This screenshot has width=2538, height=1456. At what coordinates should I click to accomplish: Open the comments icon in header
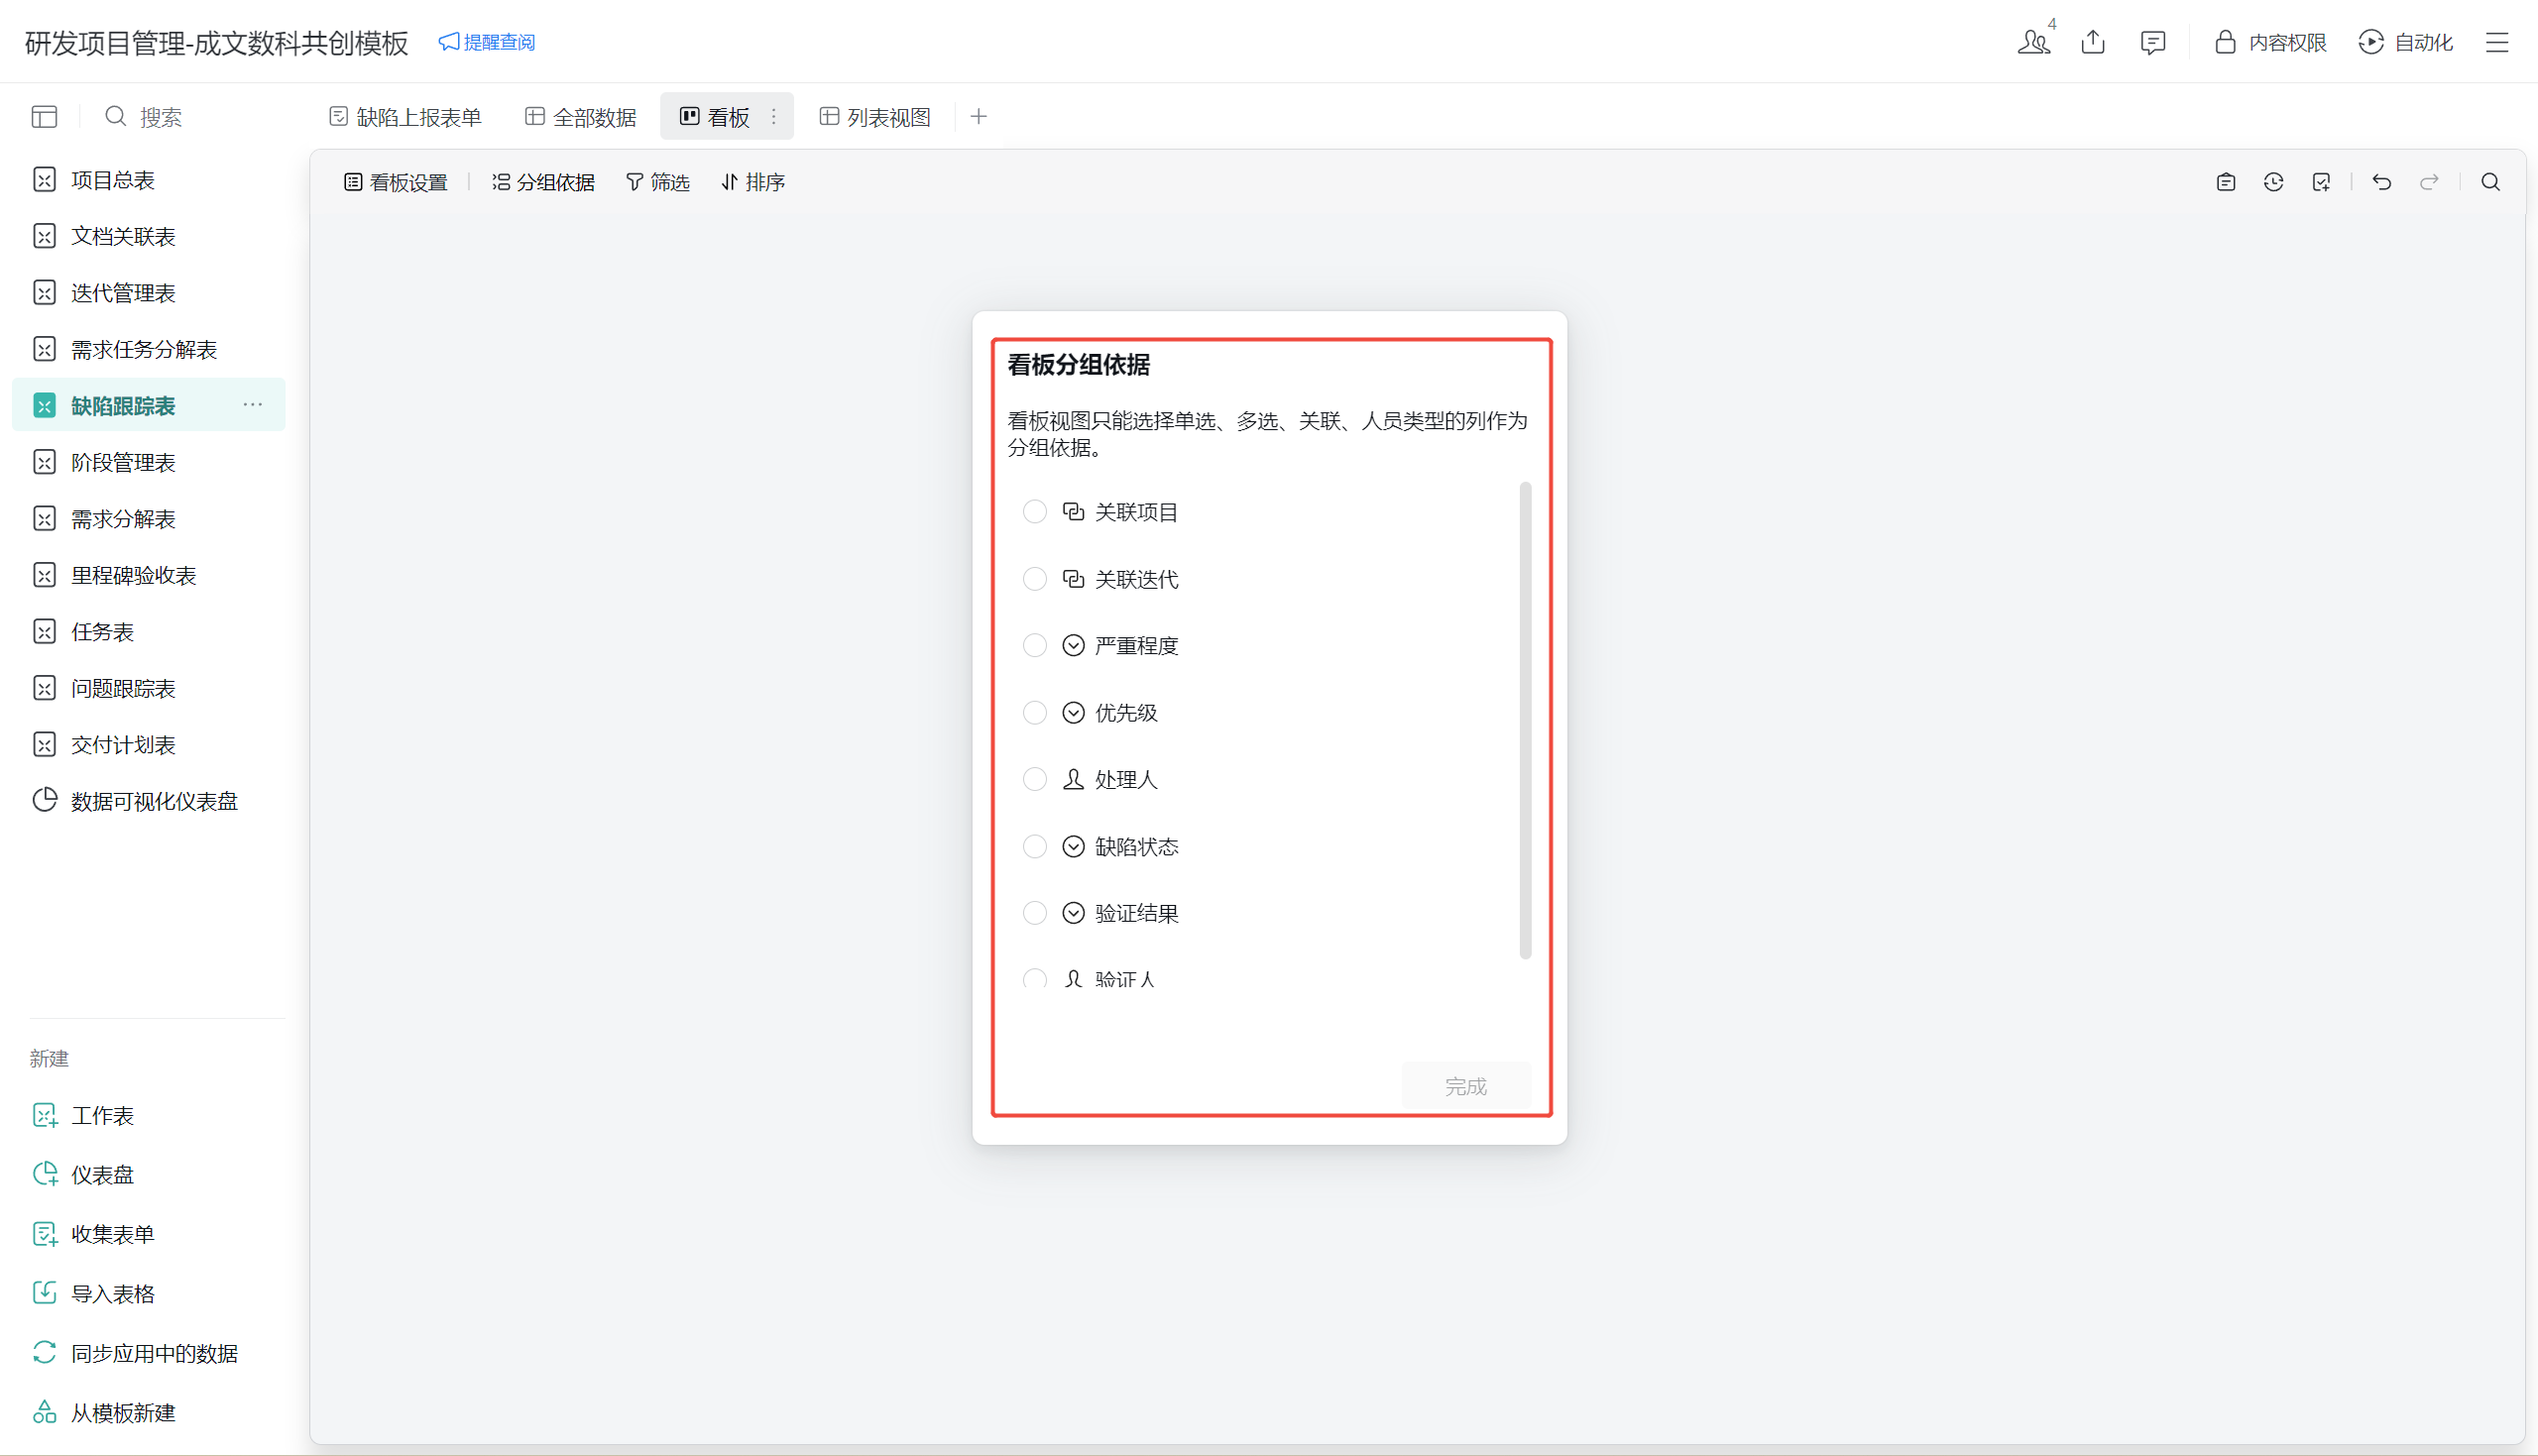click(x=2152, y=42)
